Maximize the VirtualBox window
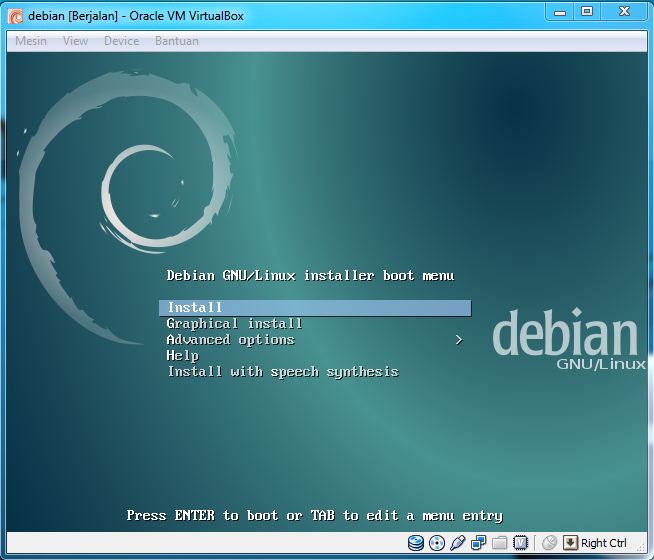 [587, 12]
